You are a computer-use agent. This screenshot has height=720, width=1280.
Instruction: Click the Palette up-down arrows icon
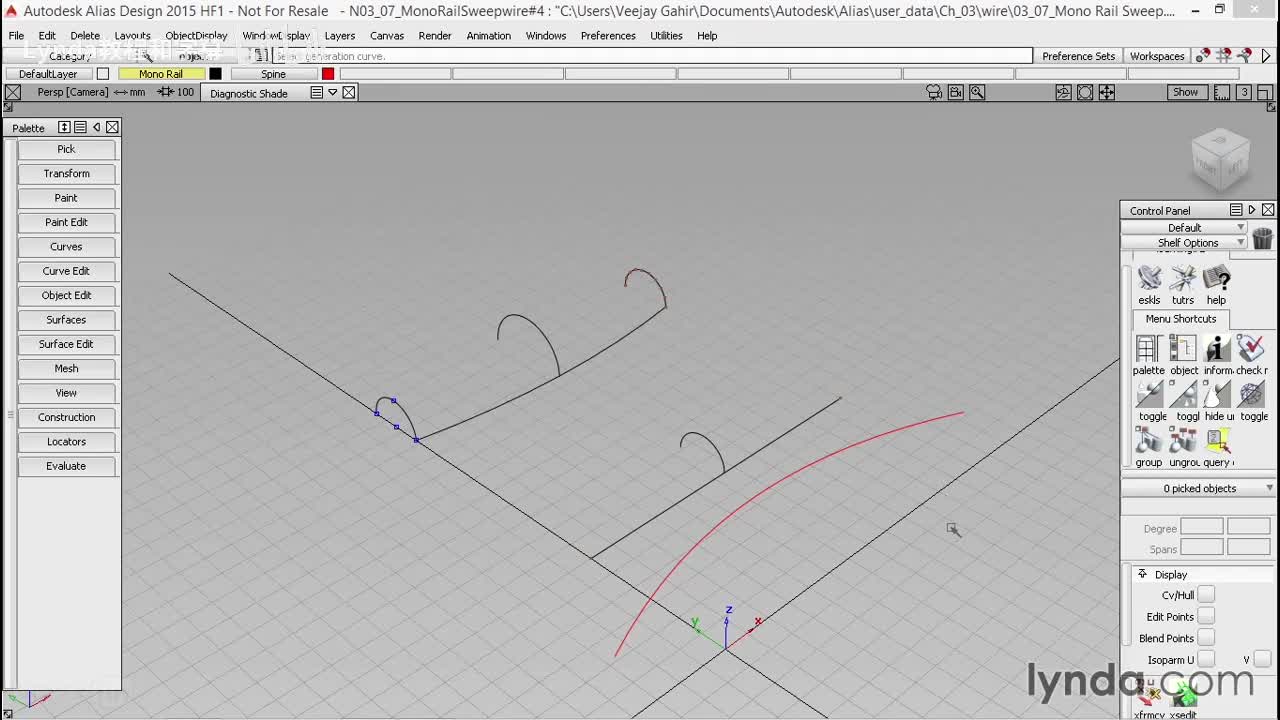pyautogui.click(x=64, y=127)
